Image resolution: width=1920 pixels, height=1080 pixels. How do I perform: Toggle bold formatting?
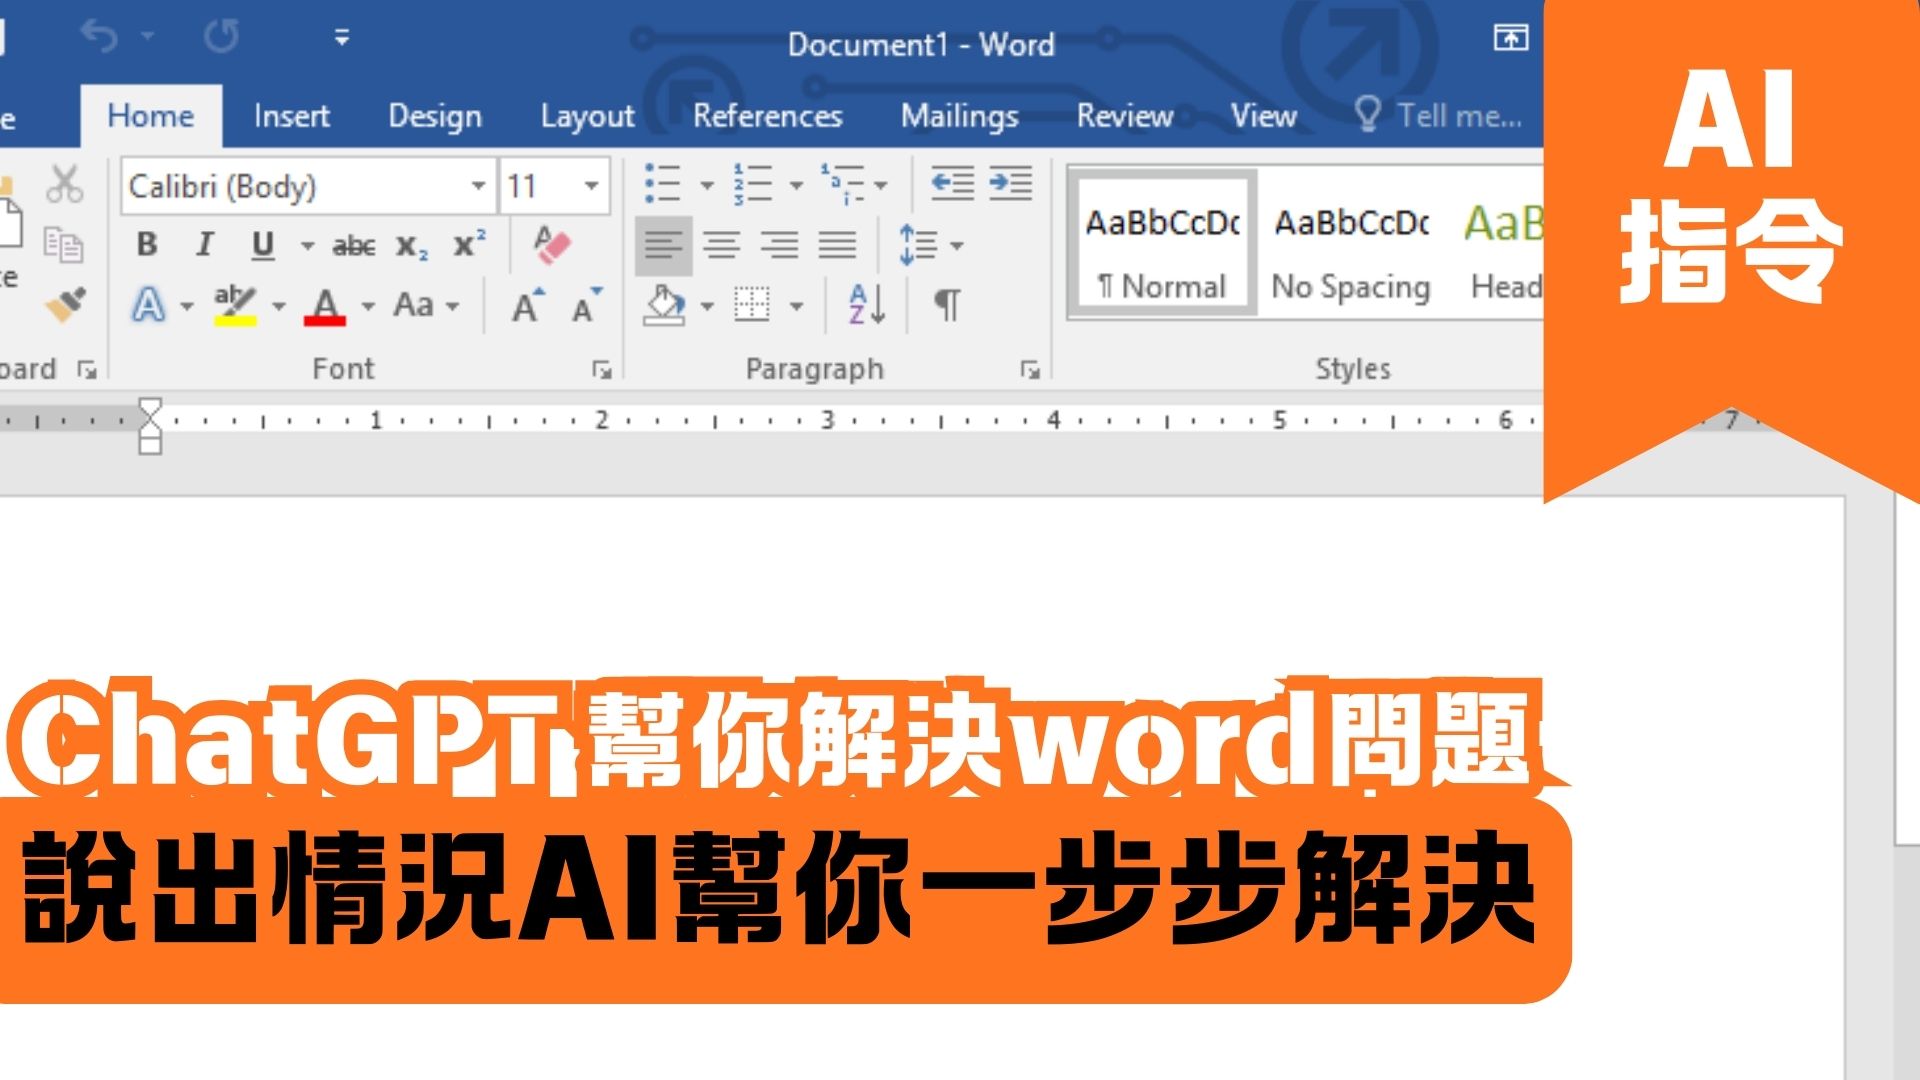point(148,243)
